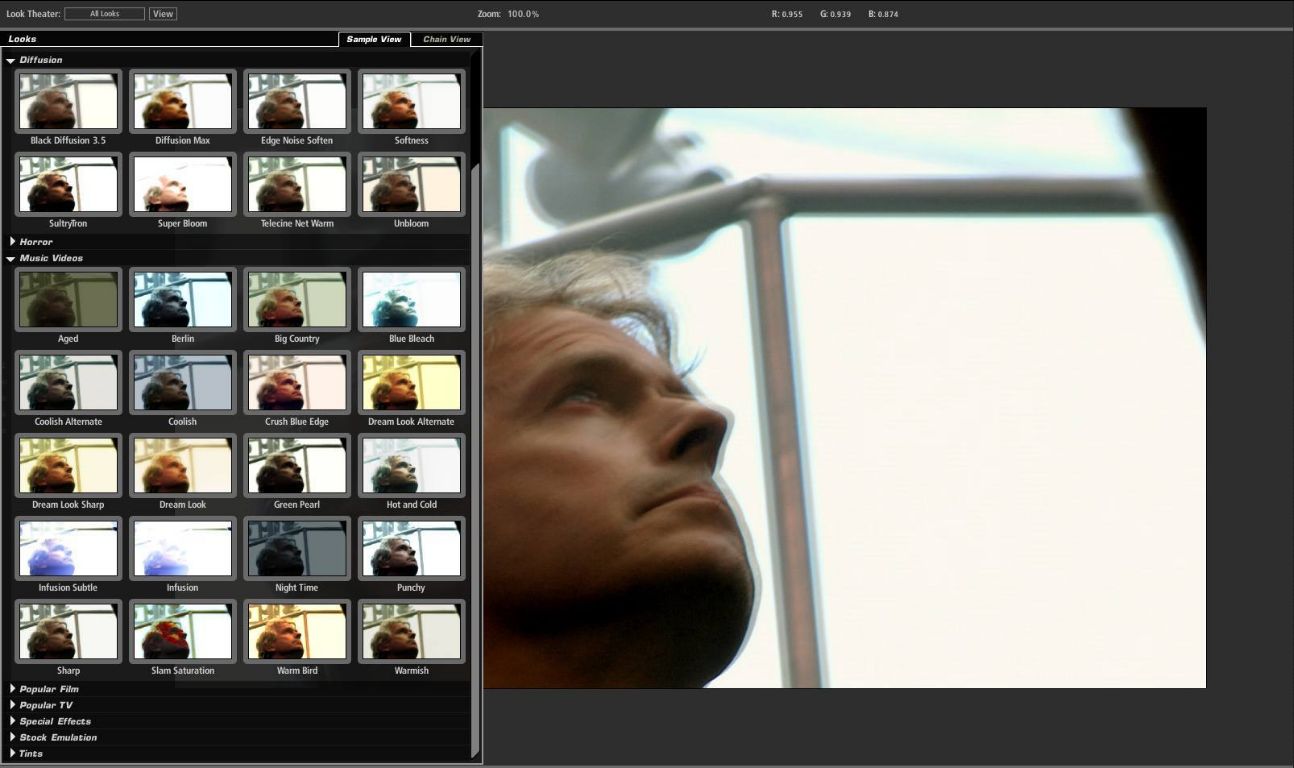1294x768 pixels.
Task: Select the Warmish look thumbnail
Action: [x=411, y=631]
